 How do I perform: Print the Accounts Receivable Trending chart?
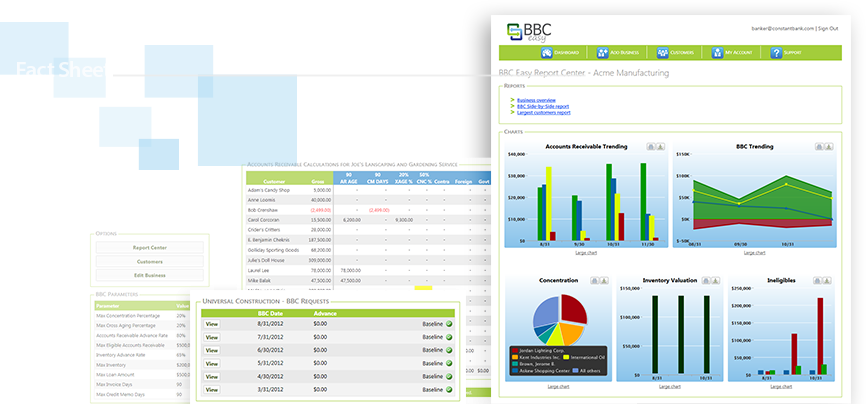click(x=649, y=146)
